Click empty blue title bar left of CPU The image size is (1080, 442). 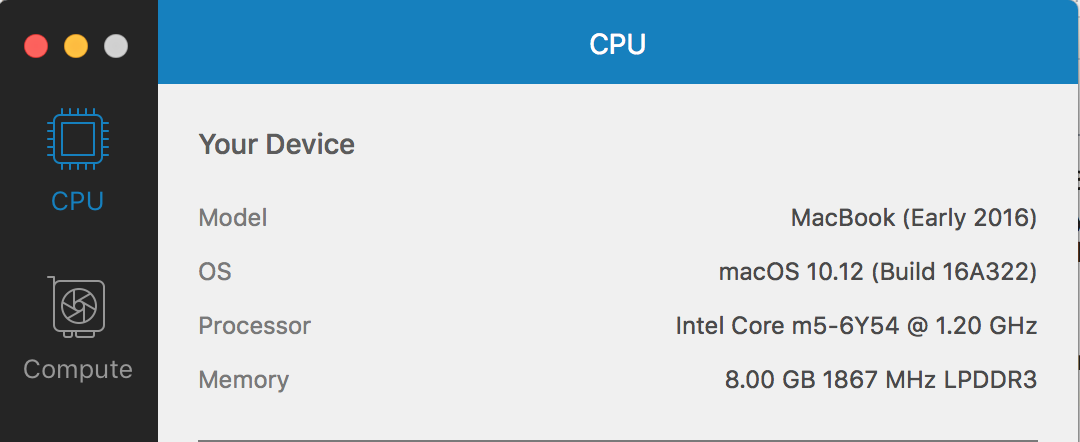click(350, 44)
